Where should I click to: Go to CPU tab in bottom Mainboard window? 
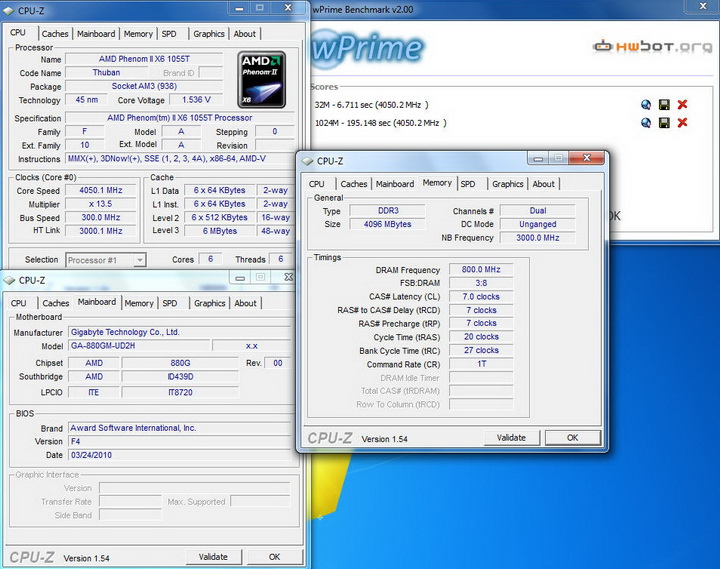coord(18,303)
